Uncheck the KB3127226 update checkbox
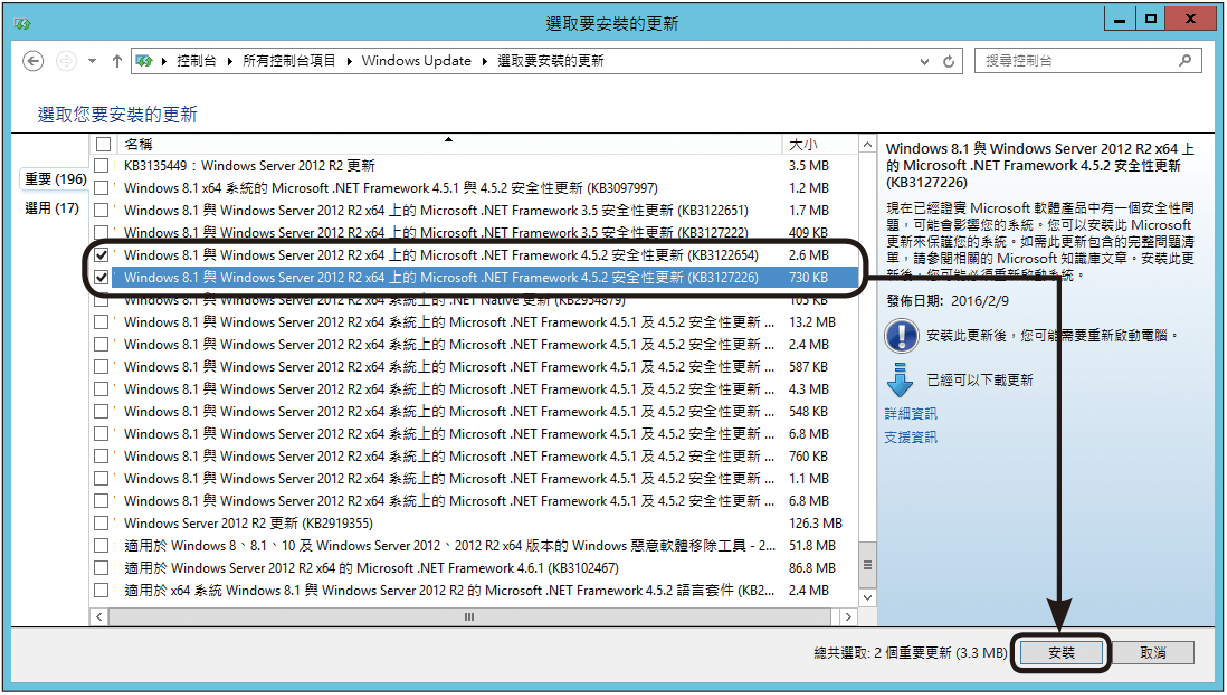 (x=101, y=277)
